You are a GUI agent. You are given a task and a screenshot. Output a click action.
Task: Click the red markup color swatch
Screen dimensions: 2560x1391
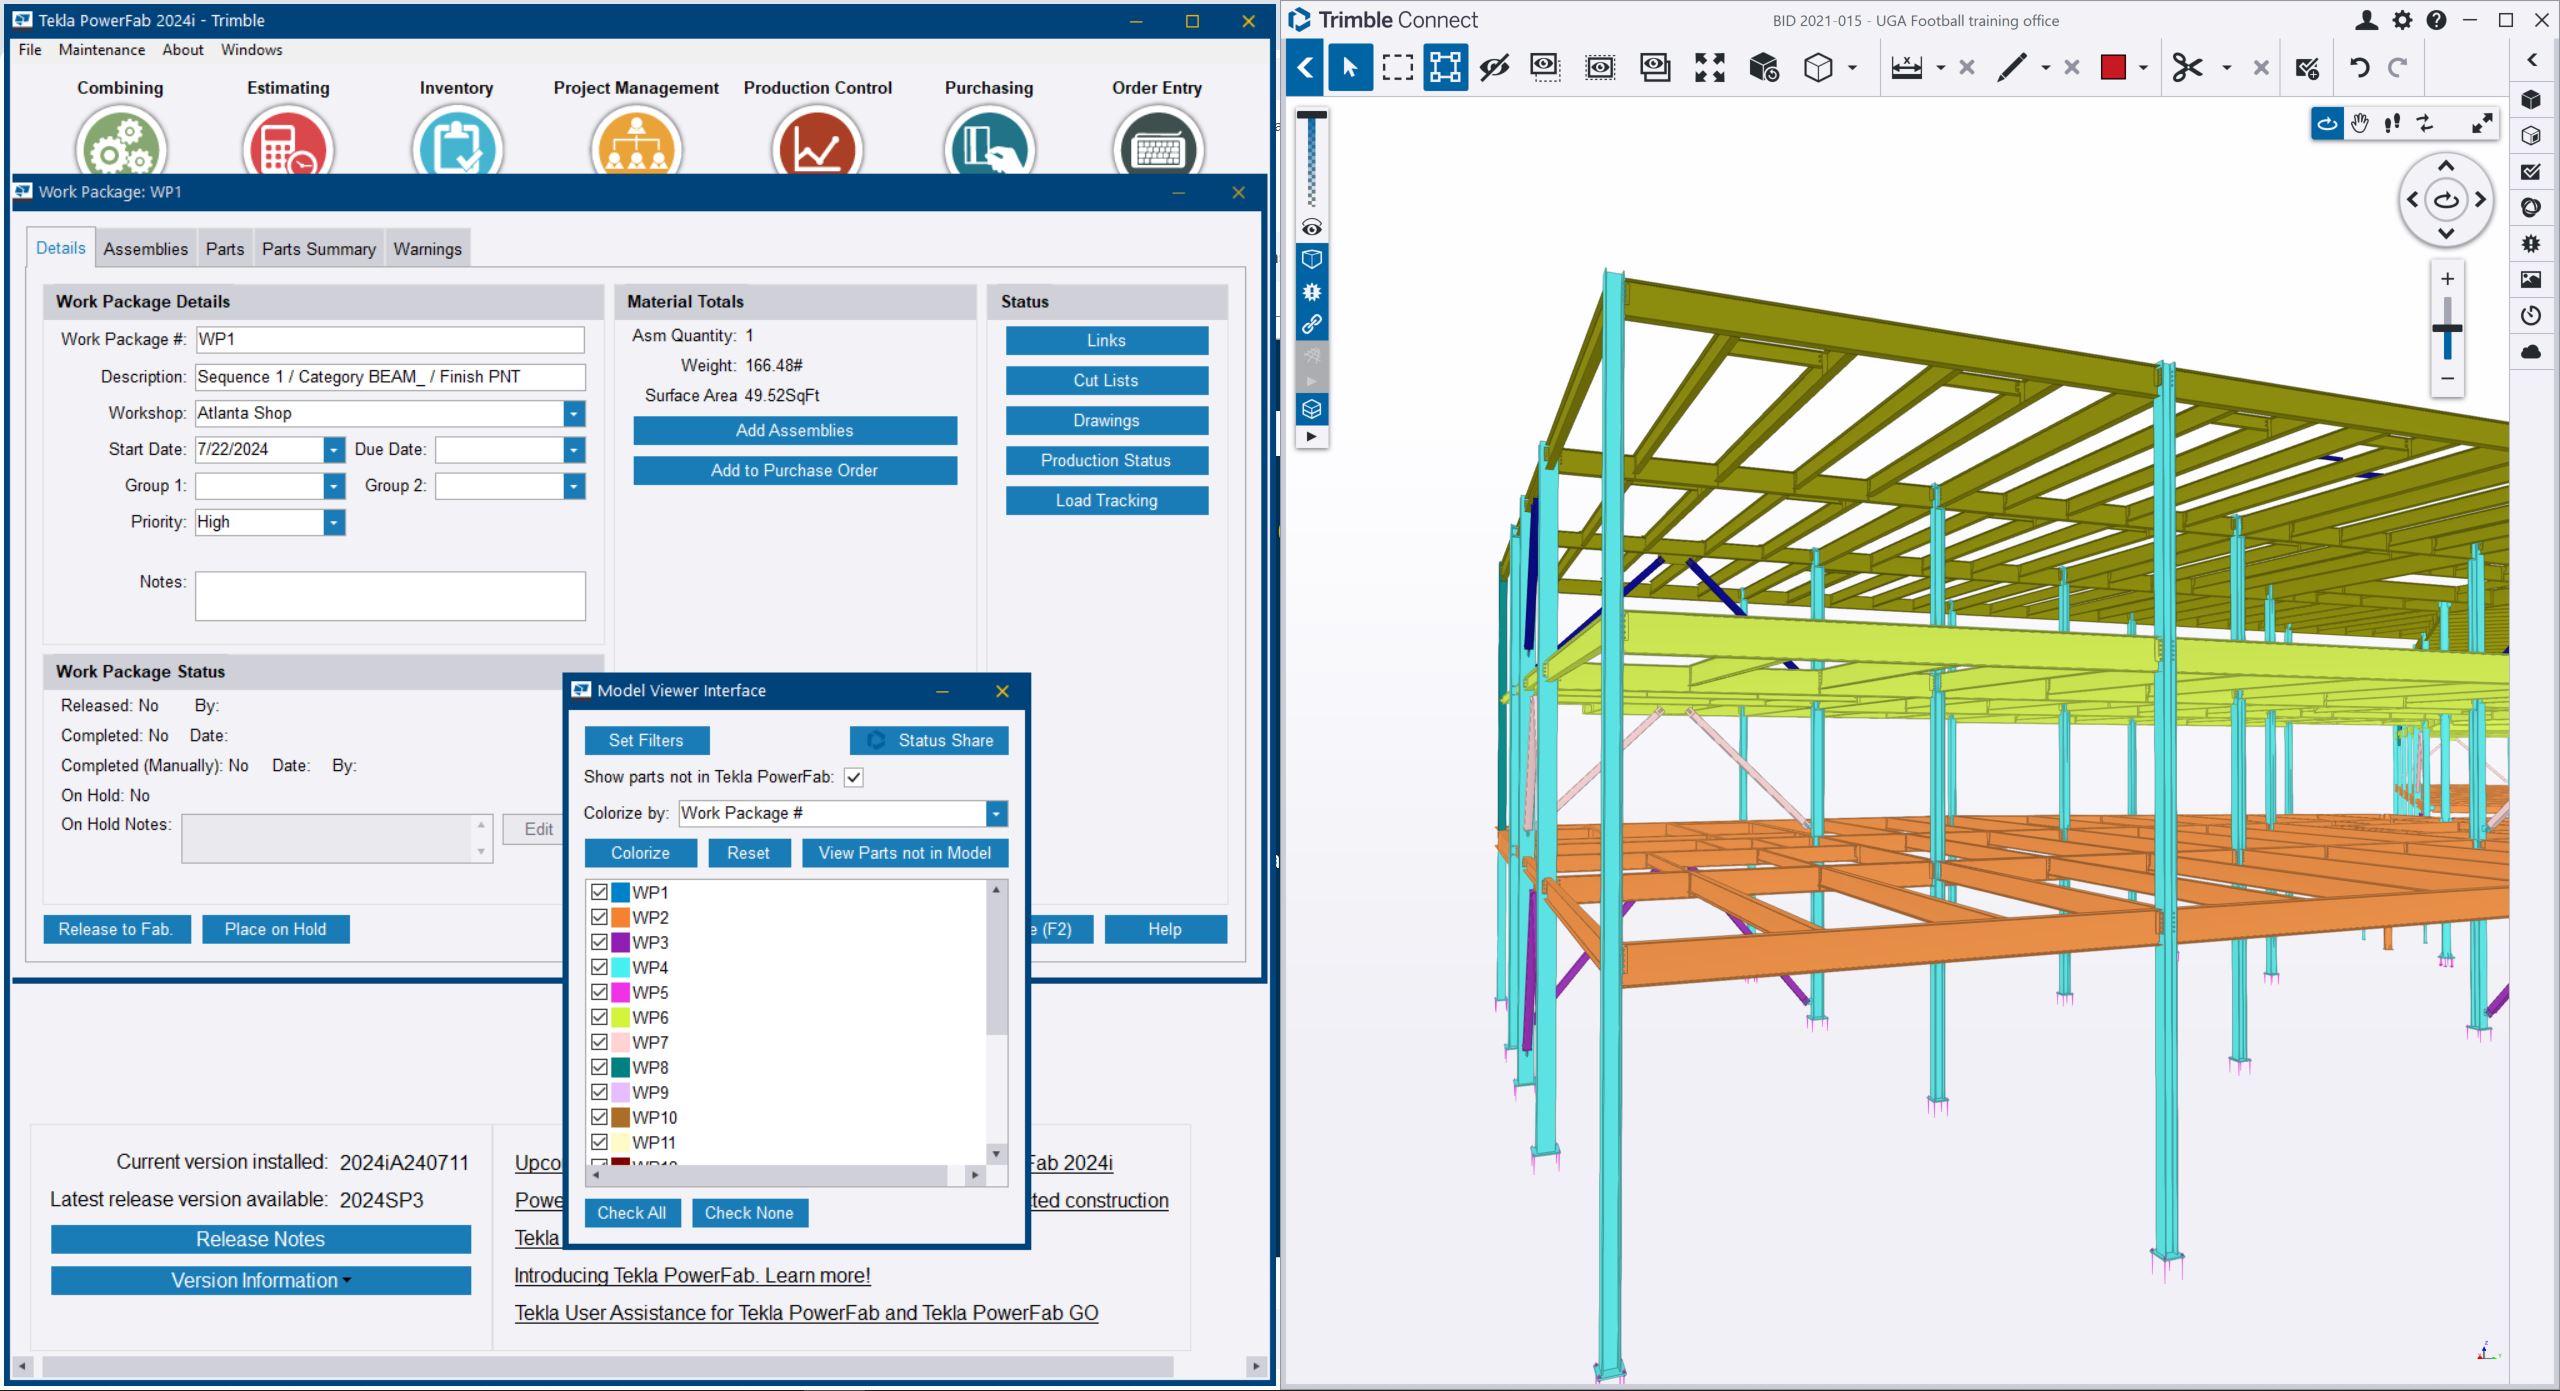click(2113, 68)
